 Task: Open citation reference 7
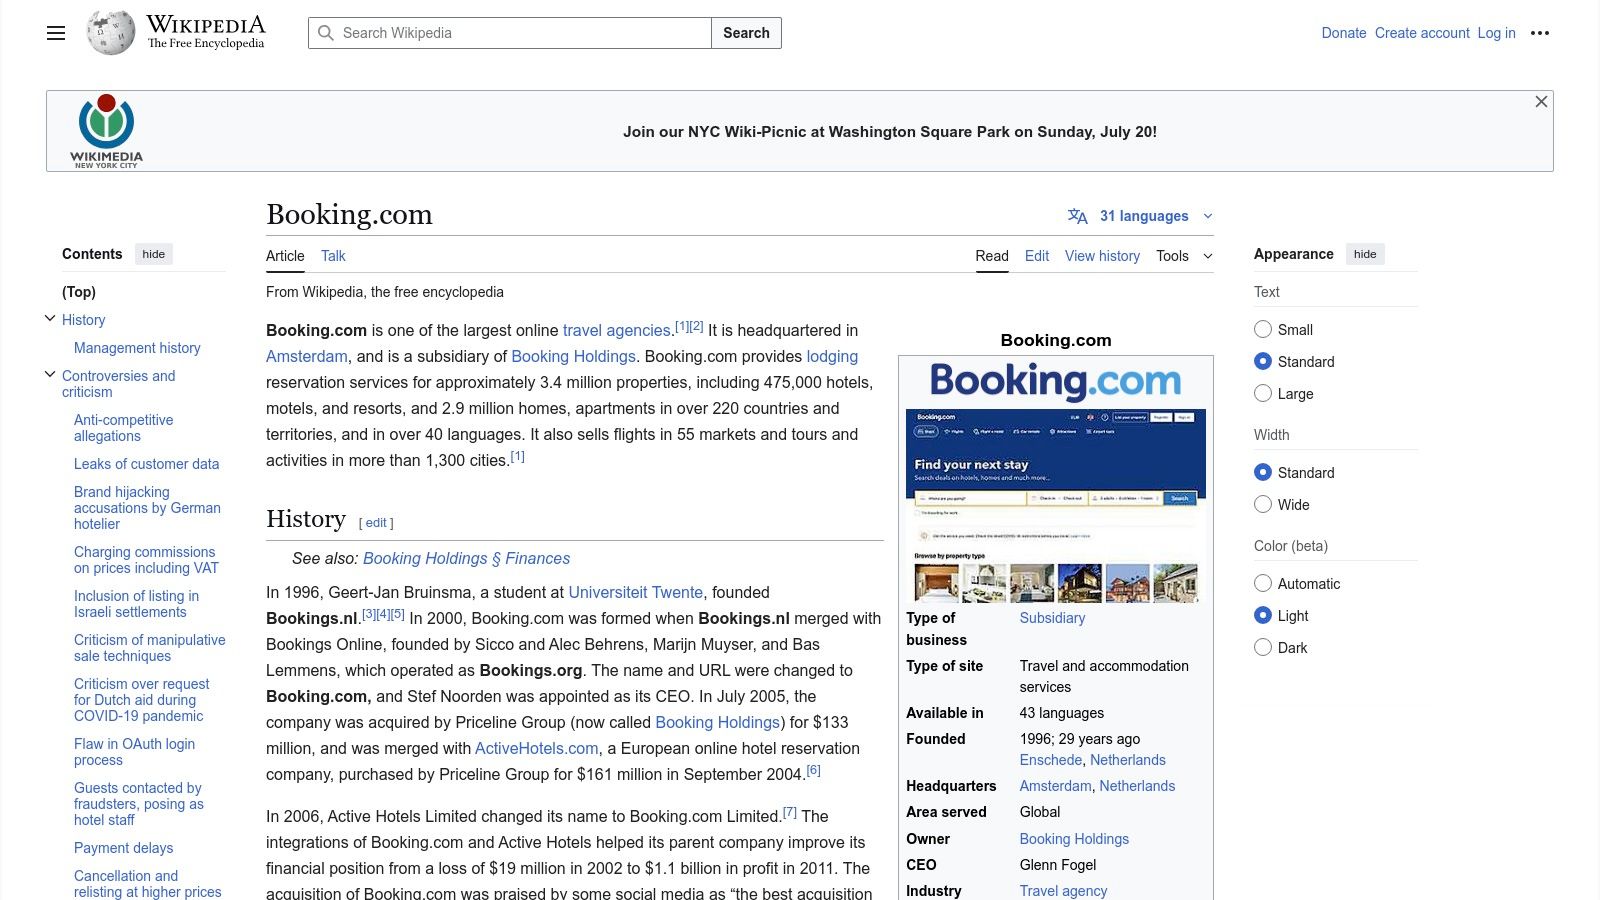(x=790, y=812)
